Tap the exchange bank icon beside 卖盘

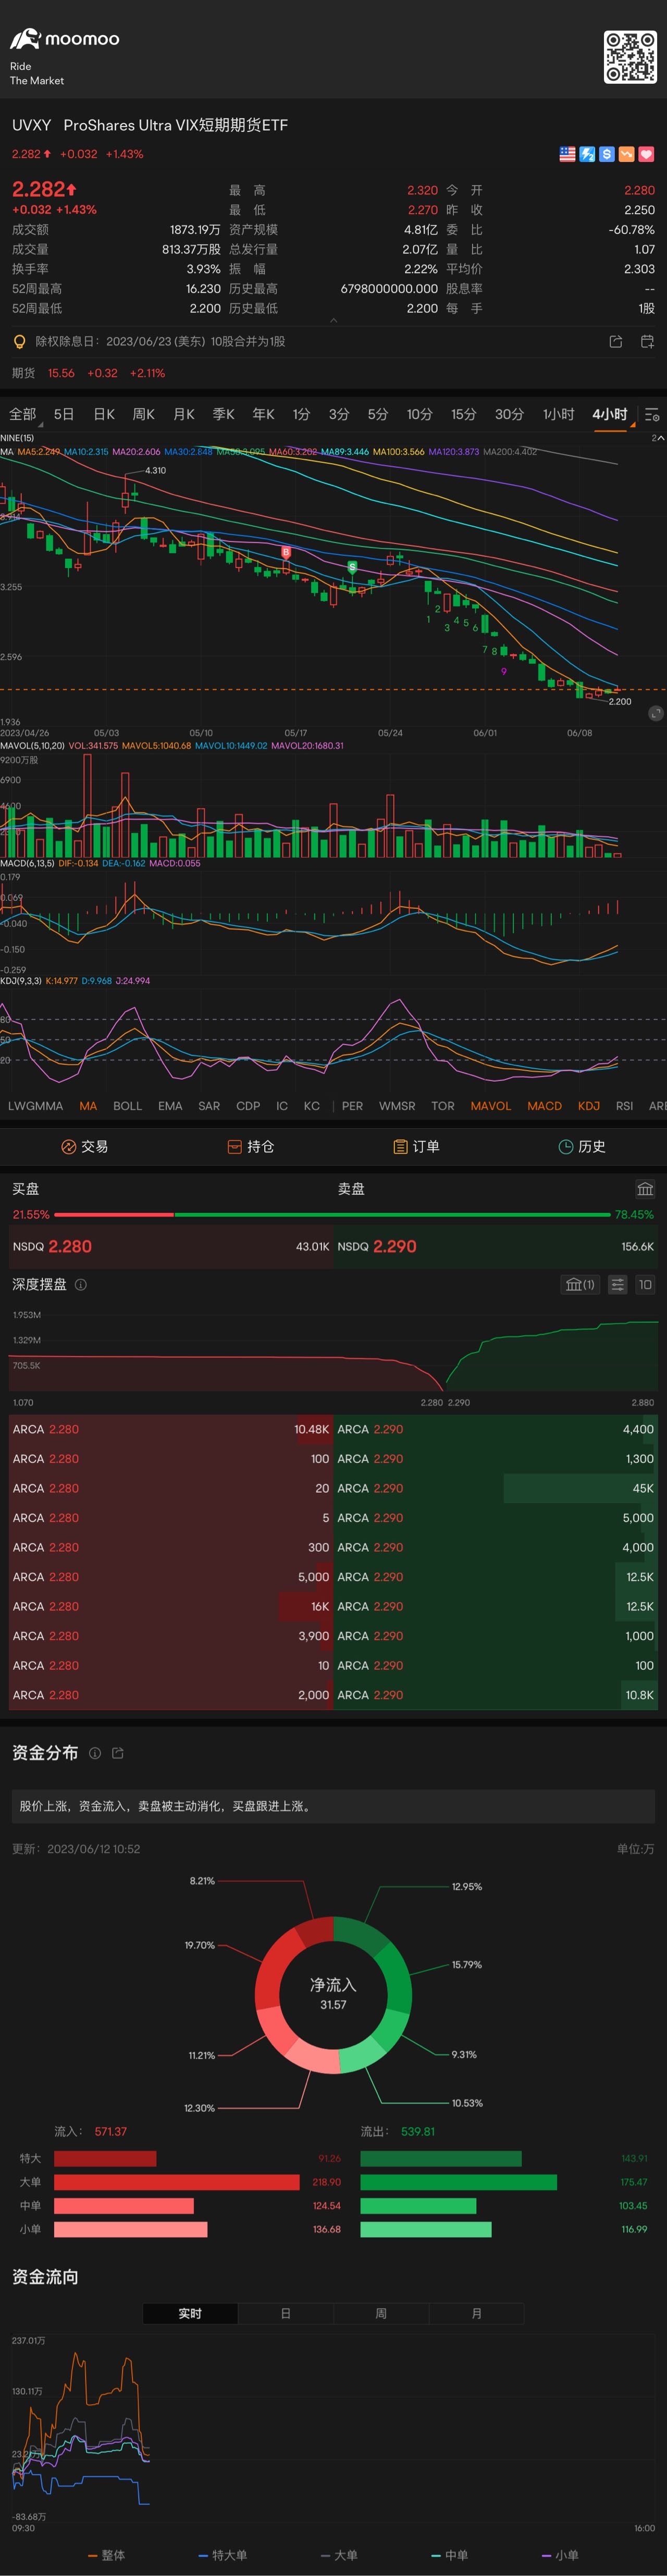(x=645, y=1189)
